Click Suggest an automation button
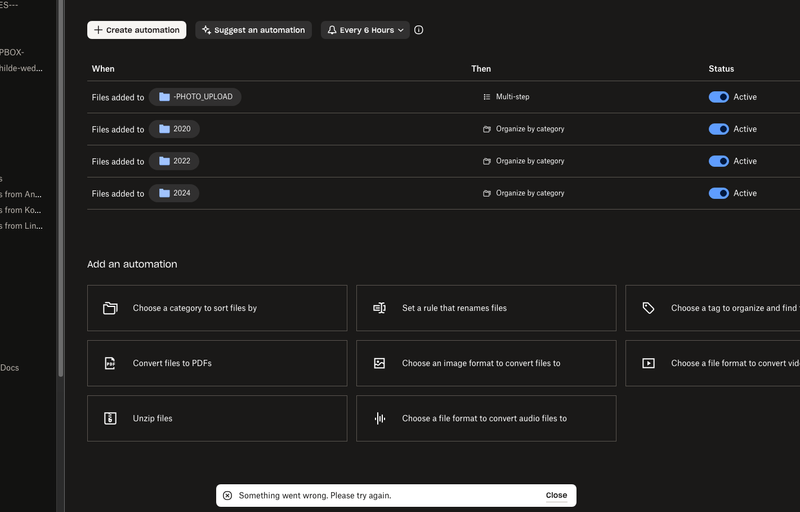Screen dimensions: 800x512 coord(253,30)
